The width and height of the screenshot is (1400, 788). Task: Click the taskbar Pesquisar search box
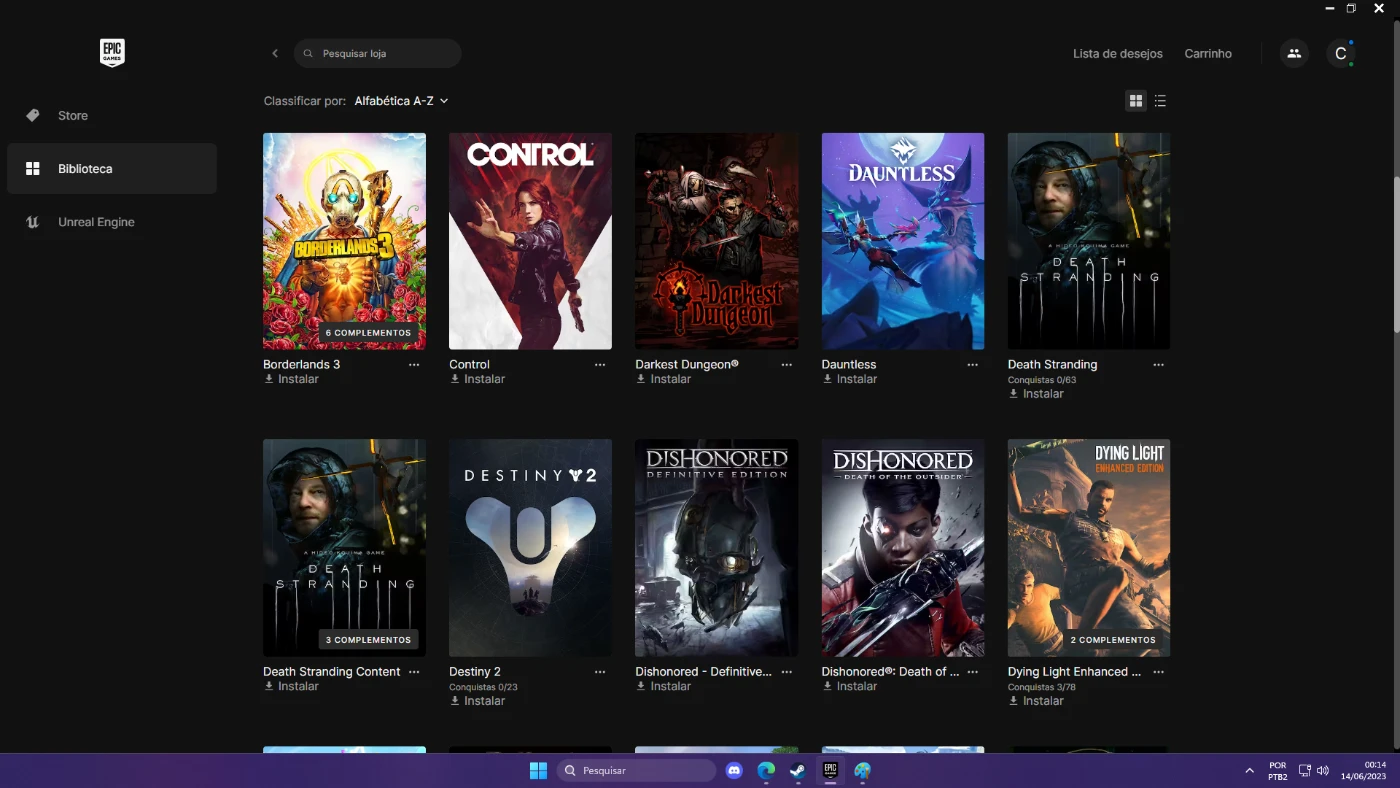[636, 770]
